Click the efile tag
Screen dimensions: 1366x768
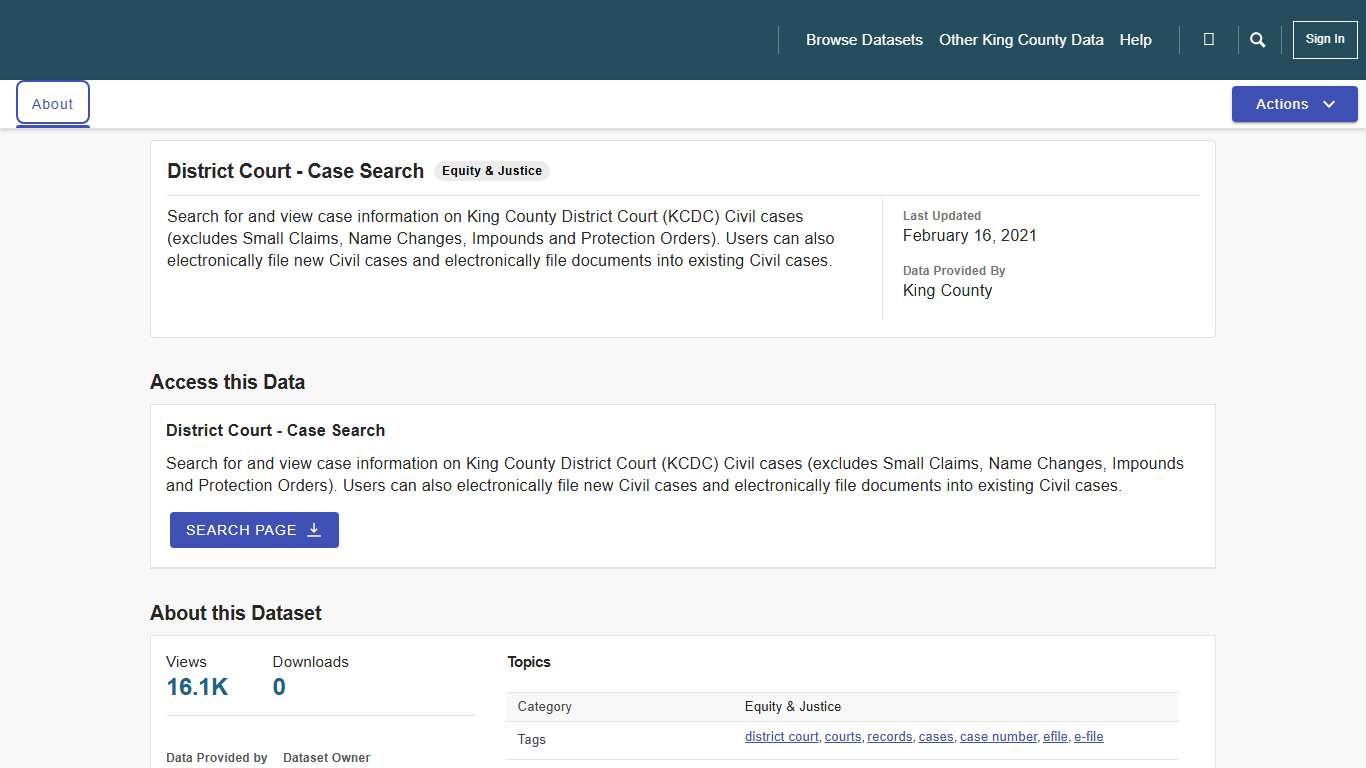[1055, 736]
